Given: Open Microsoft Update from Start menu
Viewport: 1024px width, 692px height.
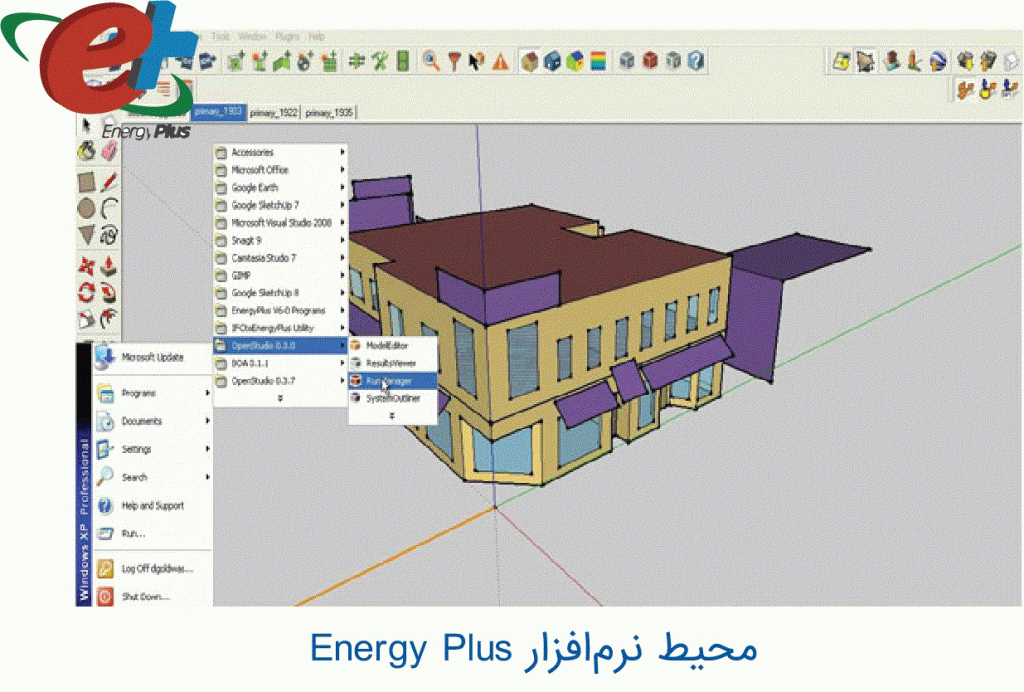Looking at the screenshot, I should pyautogui.click(x=153, y=358).
